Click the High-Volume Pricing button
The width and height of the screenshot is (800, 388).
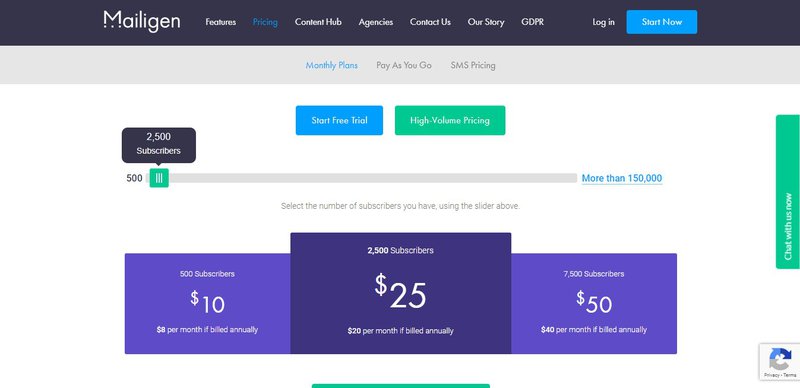(450, 120)
